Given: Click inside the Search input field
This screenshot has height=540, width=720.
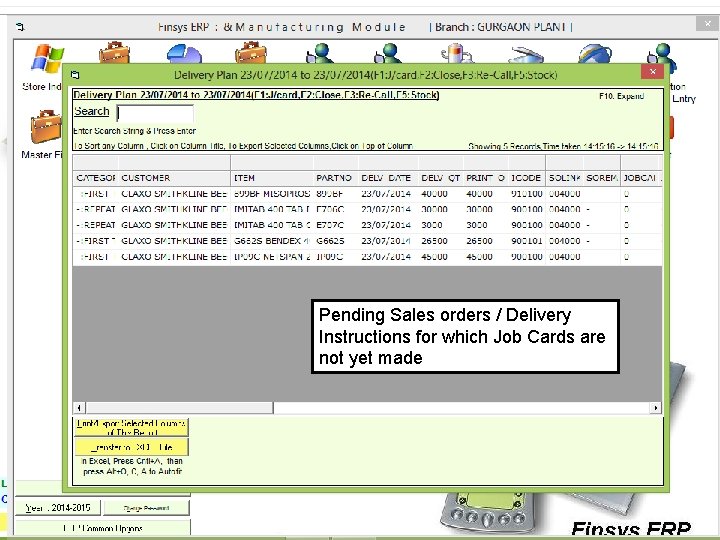Looking at the screenshot, I should 155,113.
